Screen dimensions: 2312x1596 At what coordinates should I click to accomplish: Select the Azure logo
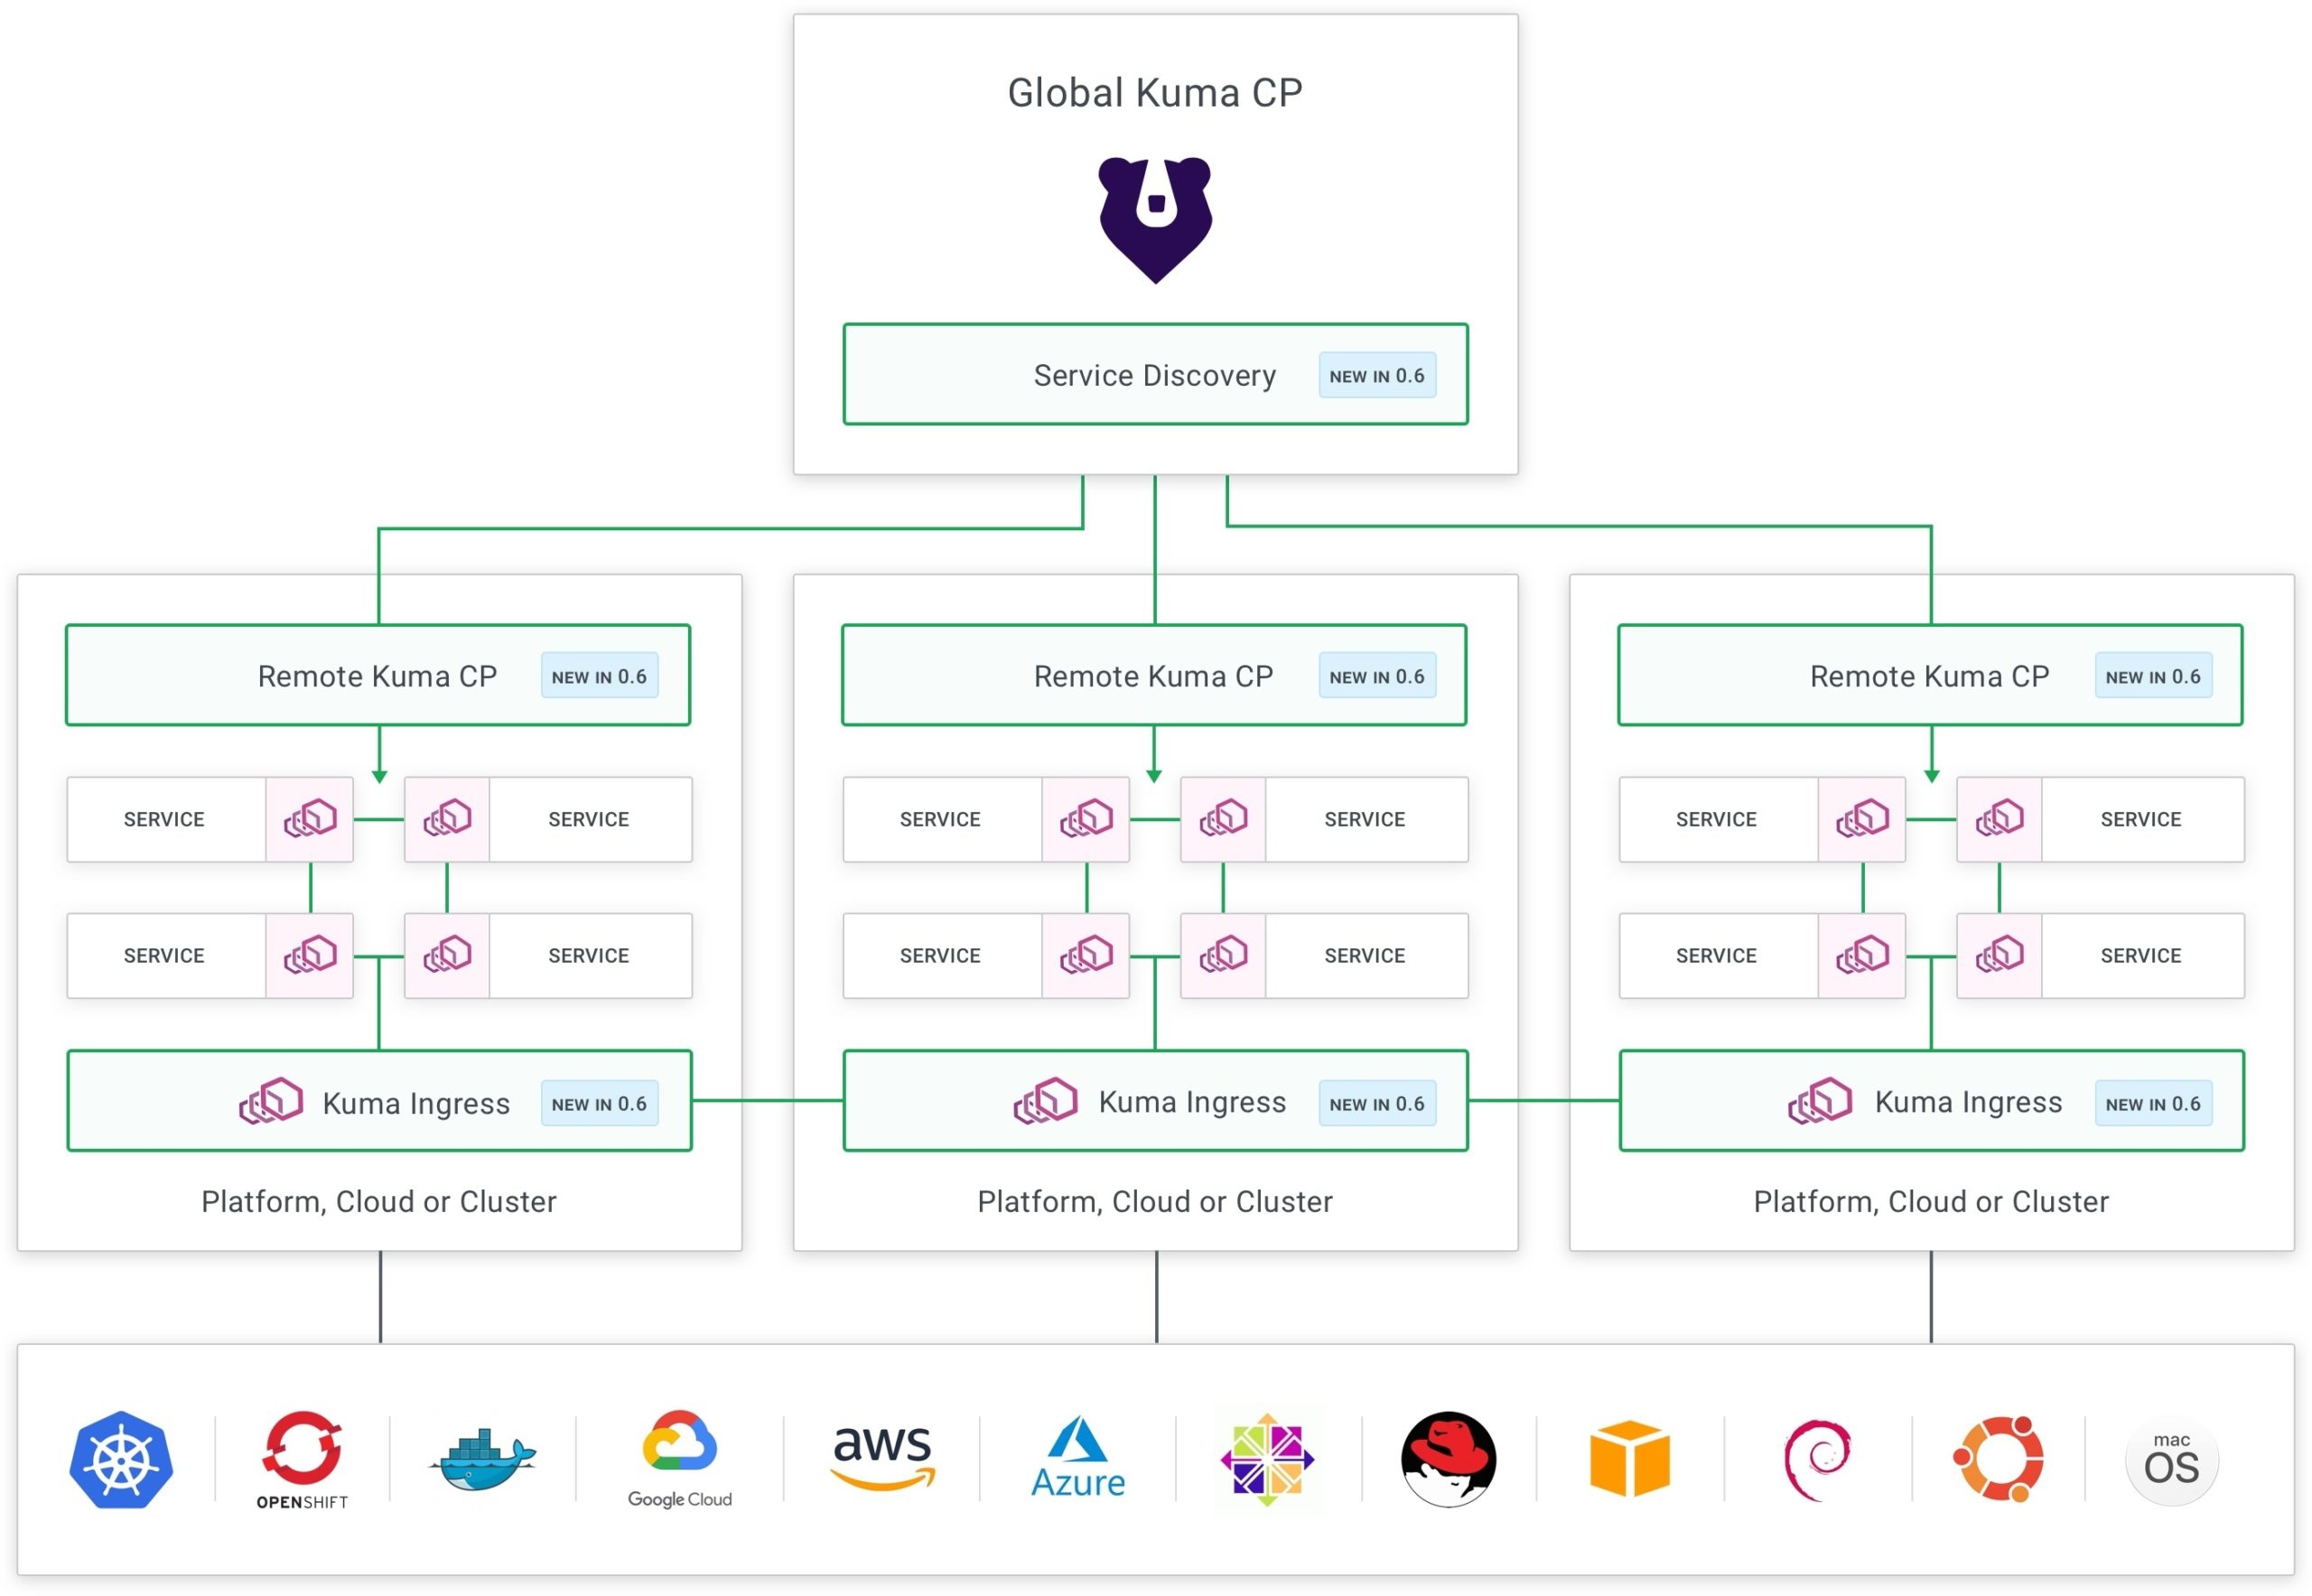point(1078,1458)
